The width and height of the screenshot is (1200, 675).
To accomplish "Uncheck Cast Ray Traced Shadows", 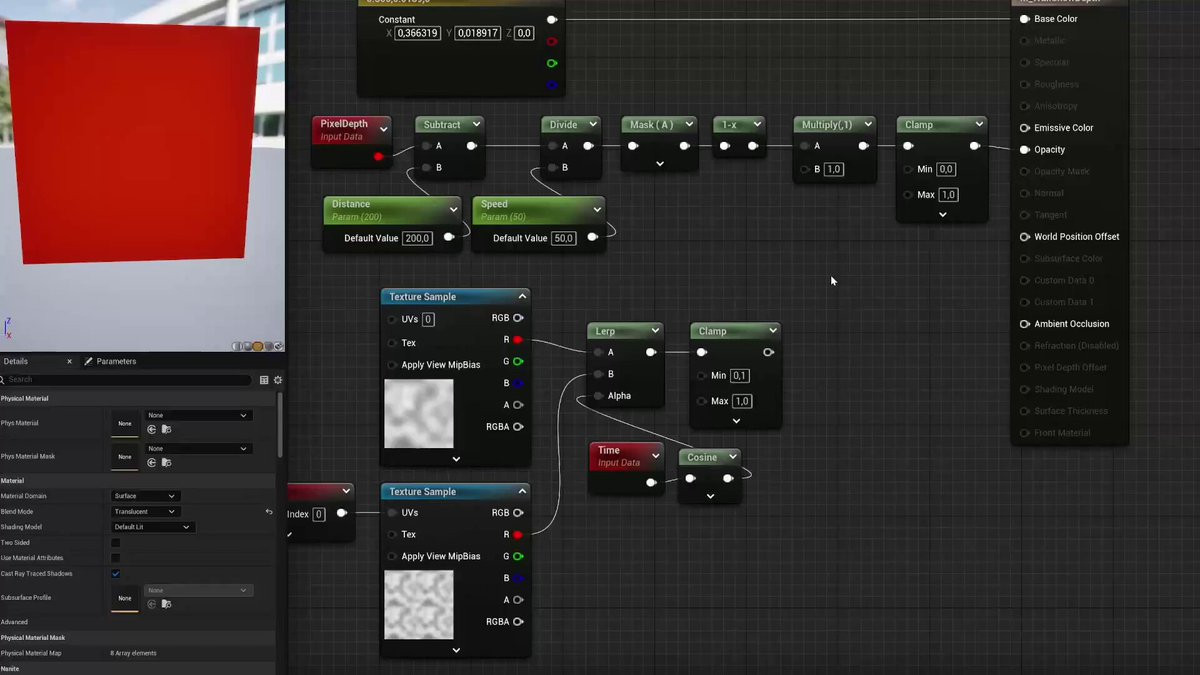I will (115, 574).
